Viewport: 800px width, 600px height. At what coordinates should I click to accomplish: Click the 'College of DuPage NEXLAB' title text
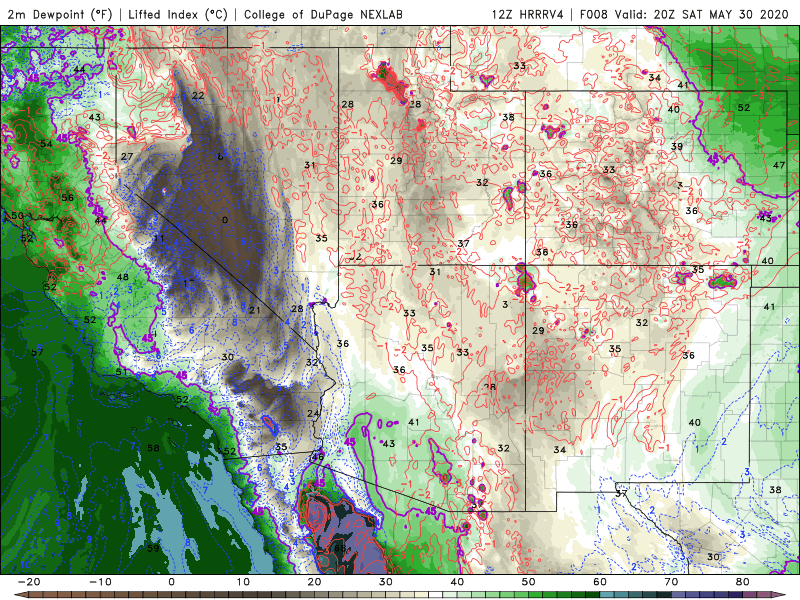point(323,14)
